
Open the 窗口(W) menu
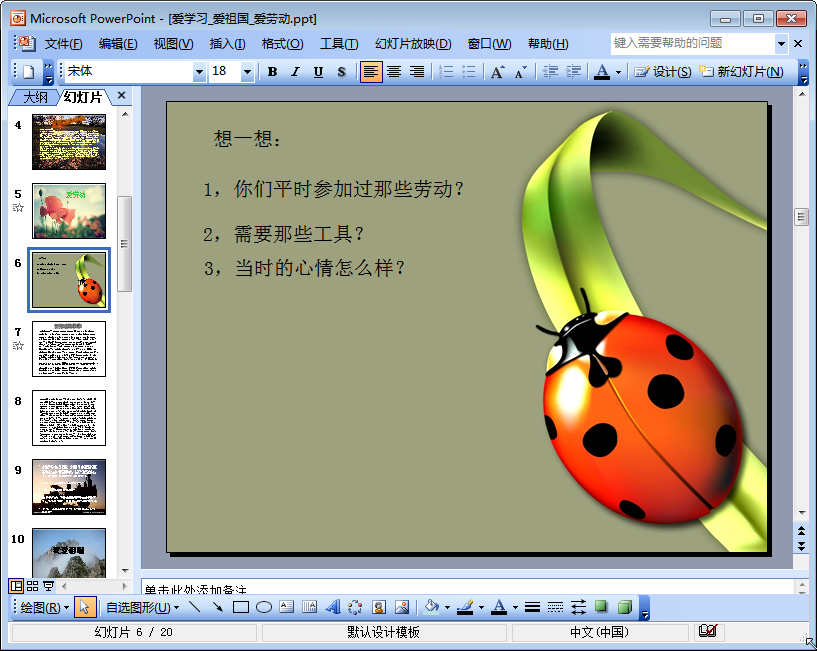489,44
